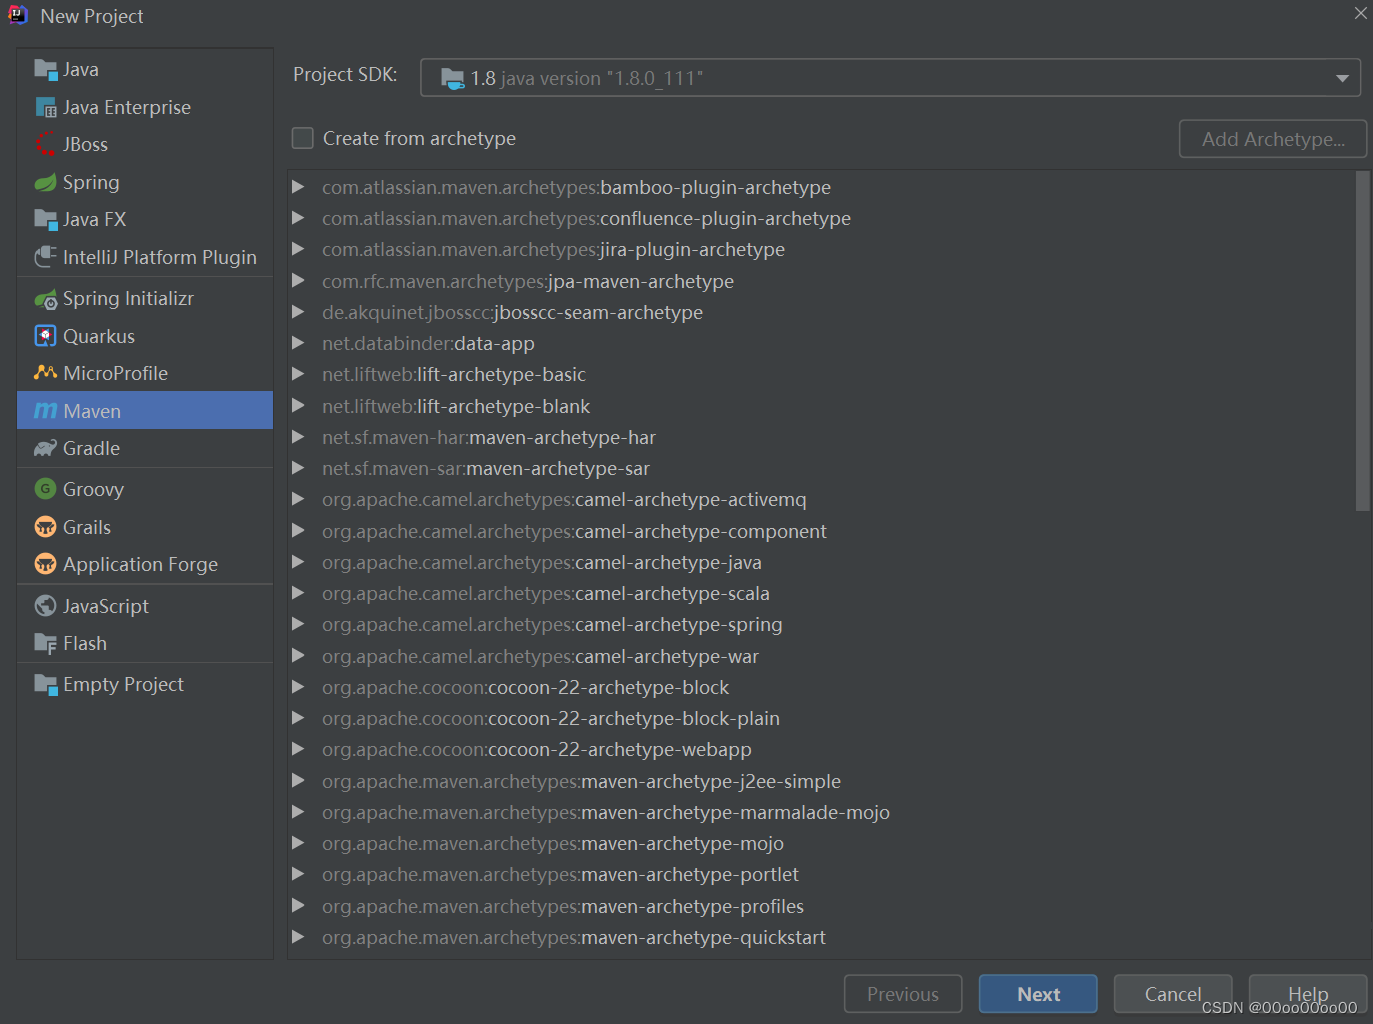
Task: Click the MicroProfile orange icon
Action: (45, 373)
